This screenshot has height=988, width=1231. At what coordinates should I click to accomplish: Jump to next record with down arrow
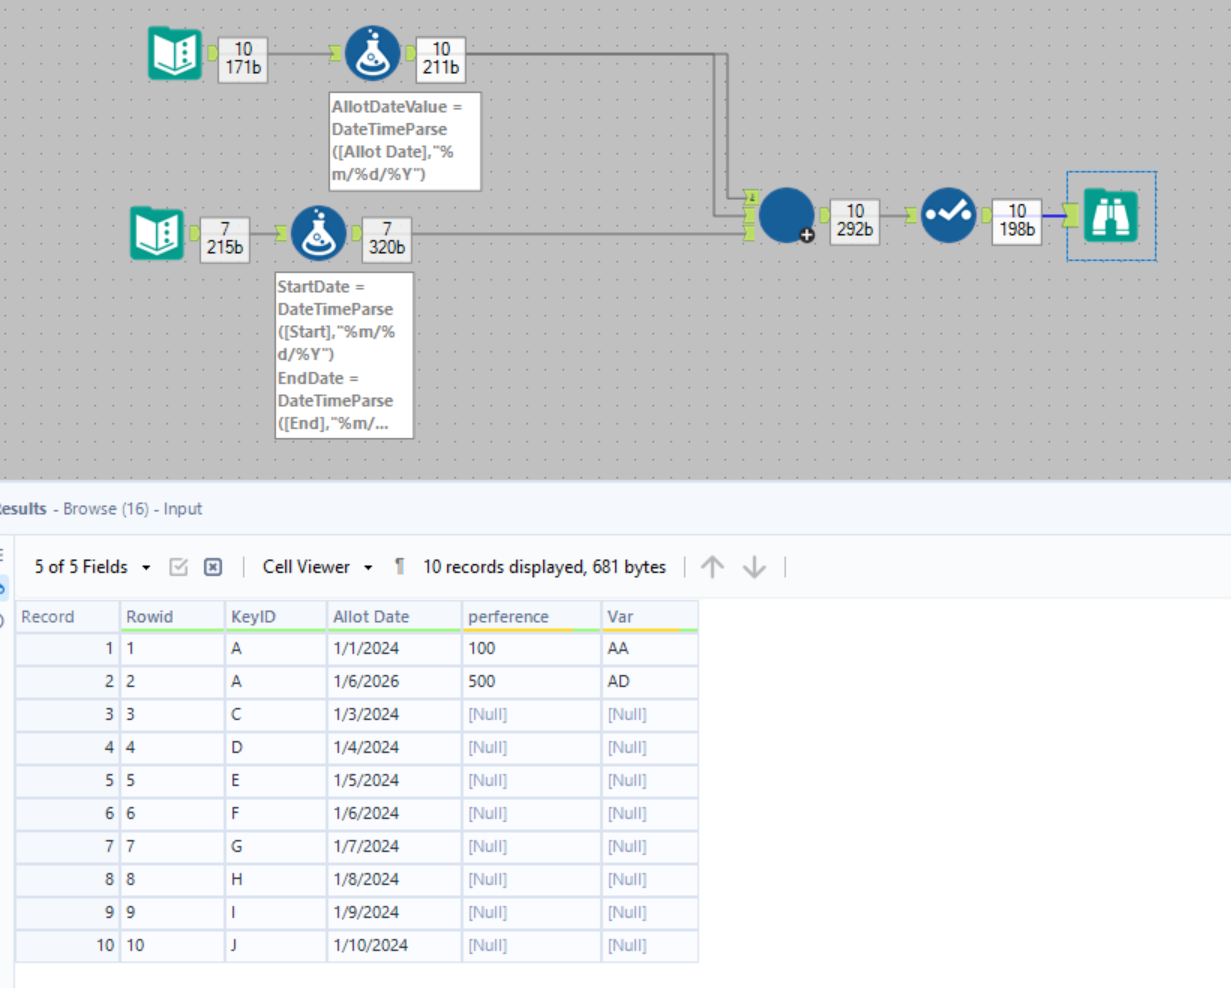click(754, 567)
